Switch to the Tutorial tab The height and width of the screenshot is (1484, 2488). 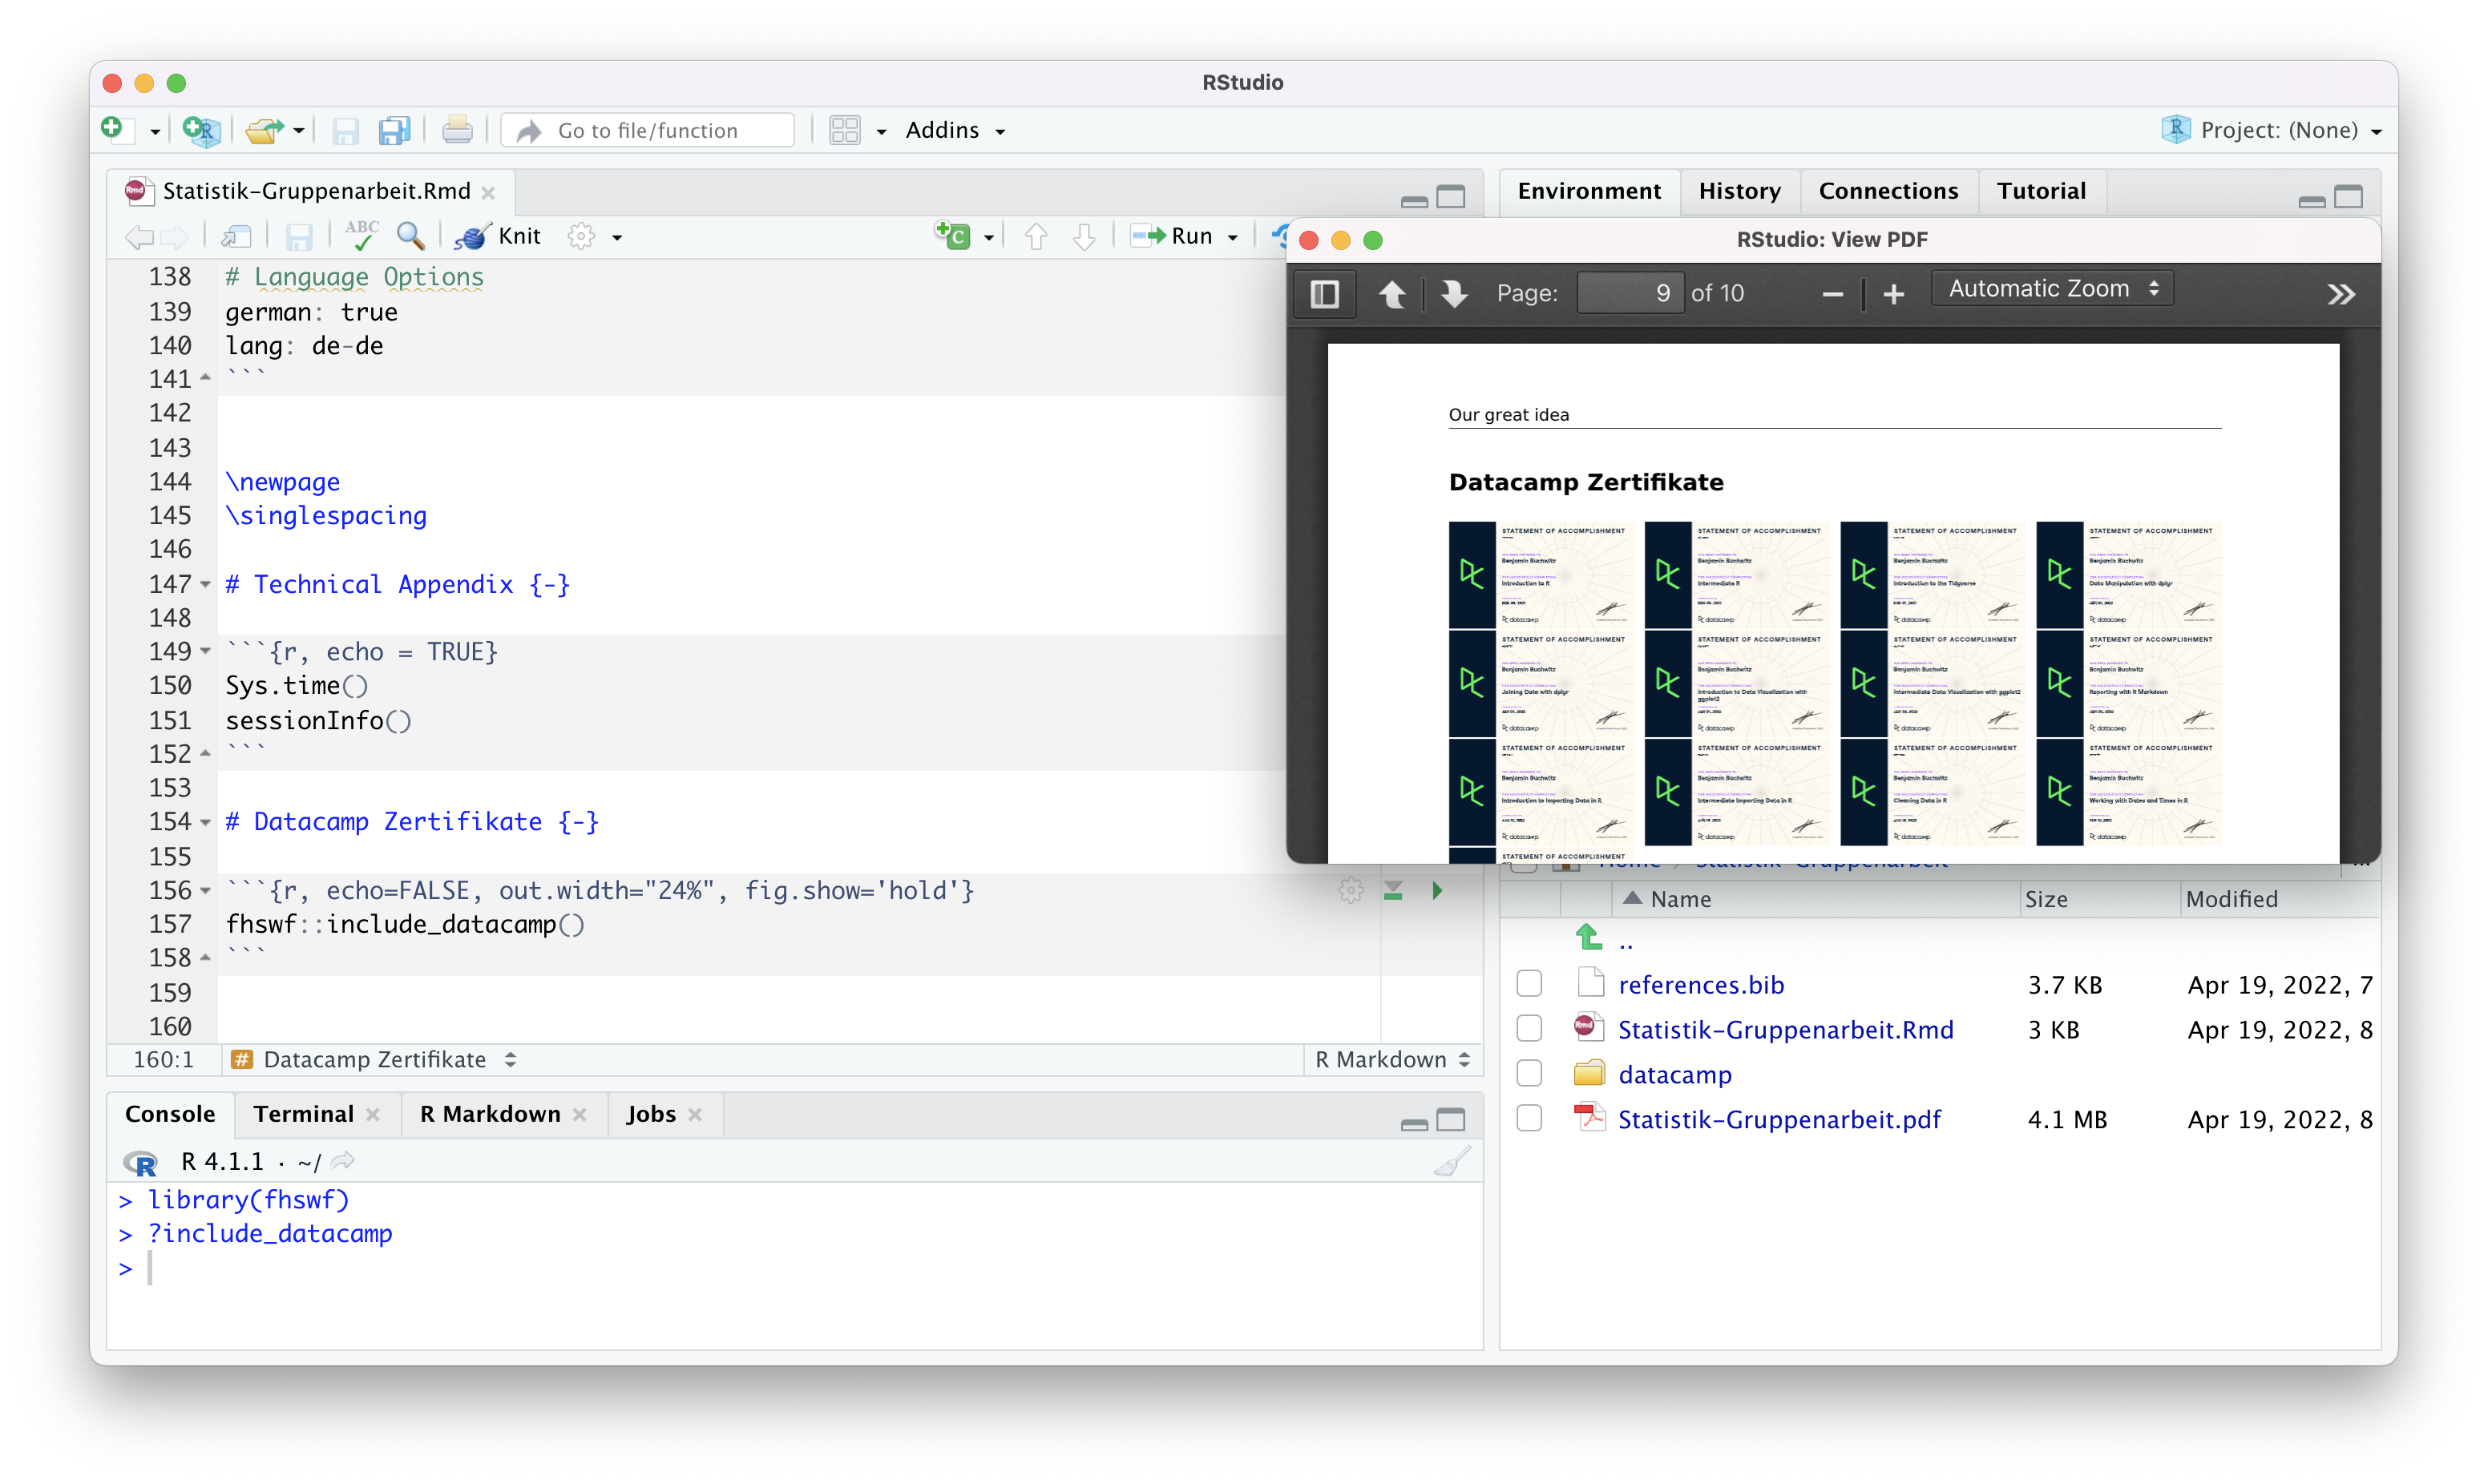click(2041, 191)
